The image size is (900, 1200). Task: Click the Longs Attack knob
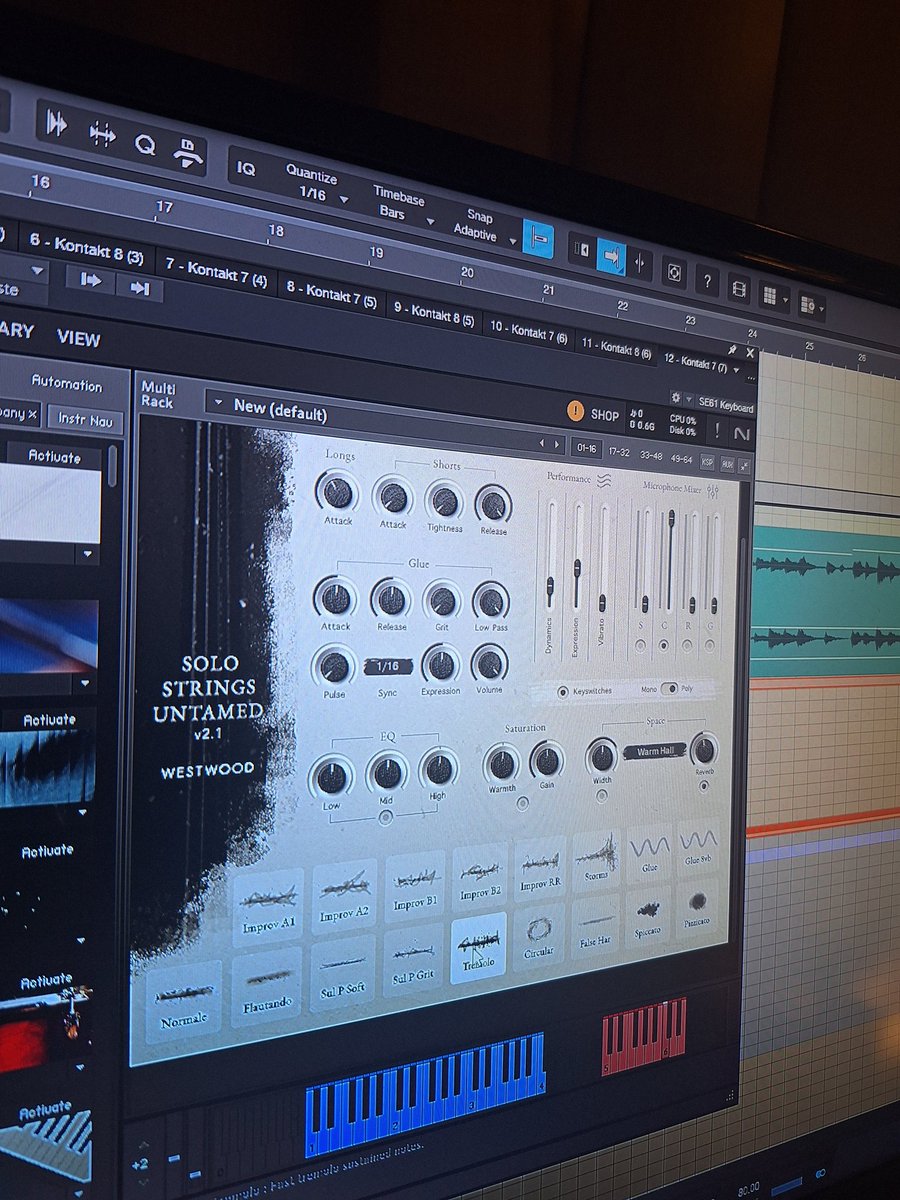pyautogui.click(x=337, y=491)
